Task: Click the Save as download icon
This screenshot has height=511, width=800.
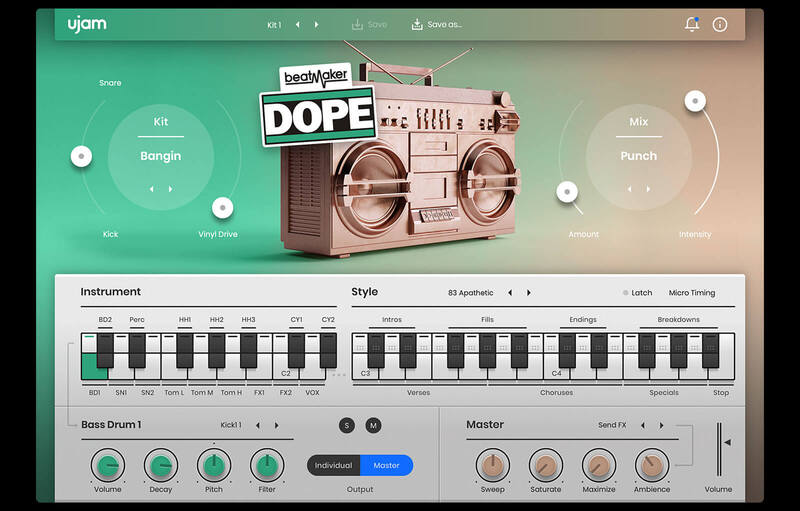Action: click(417, 24)
